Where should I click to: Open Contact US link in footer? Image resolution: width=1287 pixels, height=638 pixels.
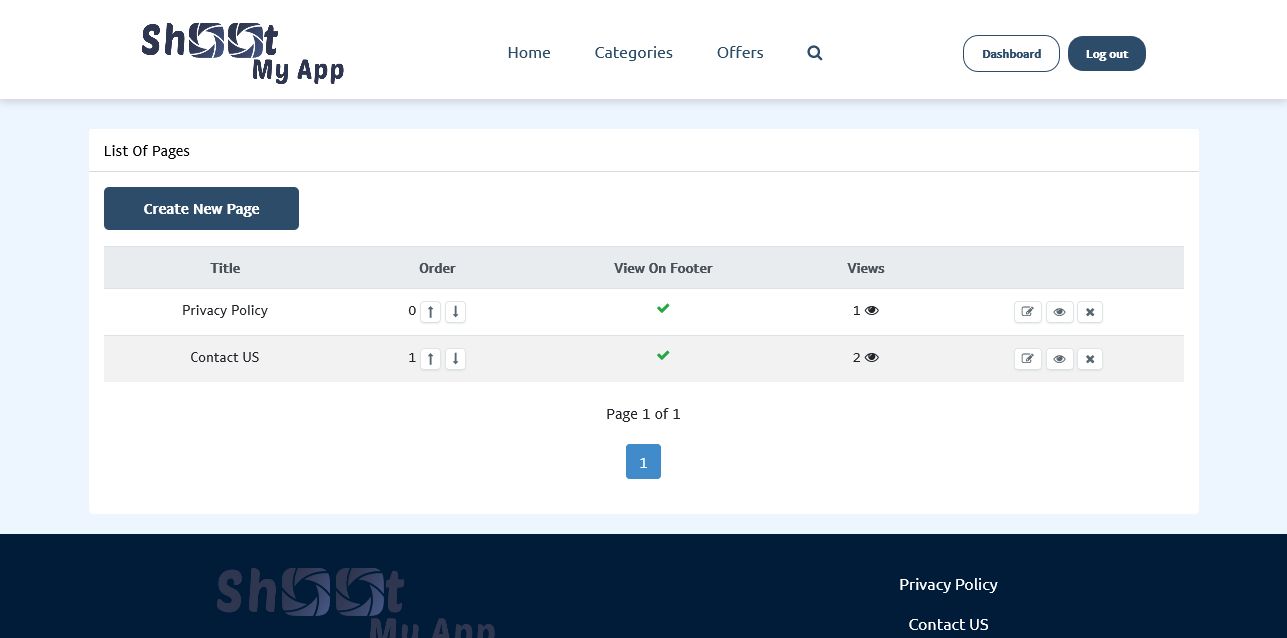tap(948, 624)
